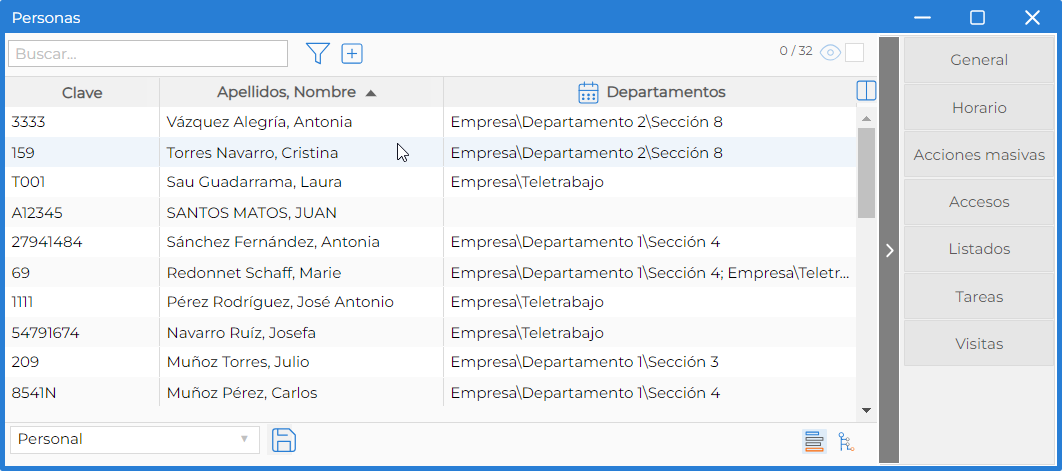
Task: Click the 0 / 32 selection counter
Action: click(x=796, y=51)
